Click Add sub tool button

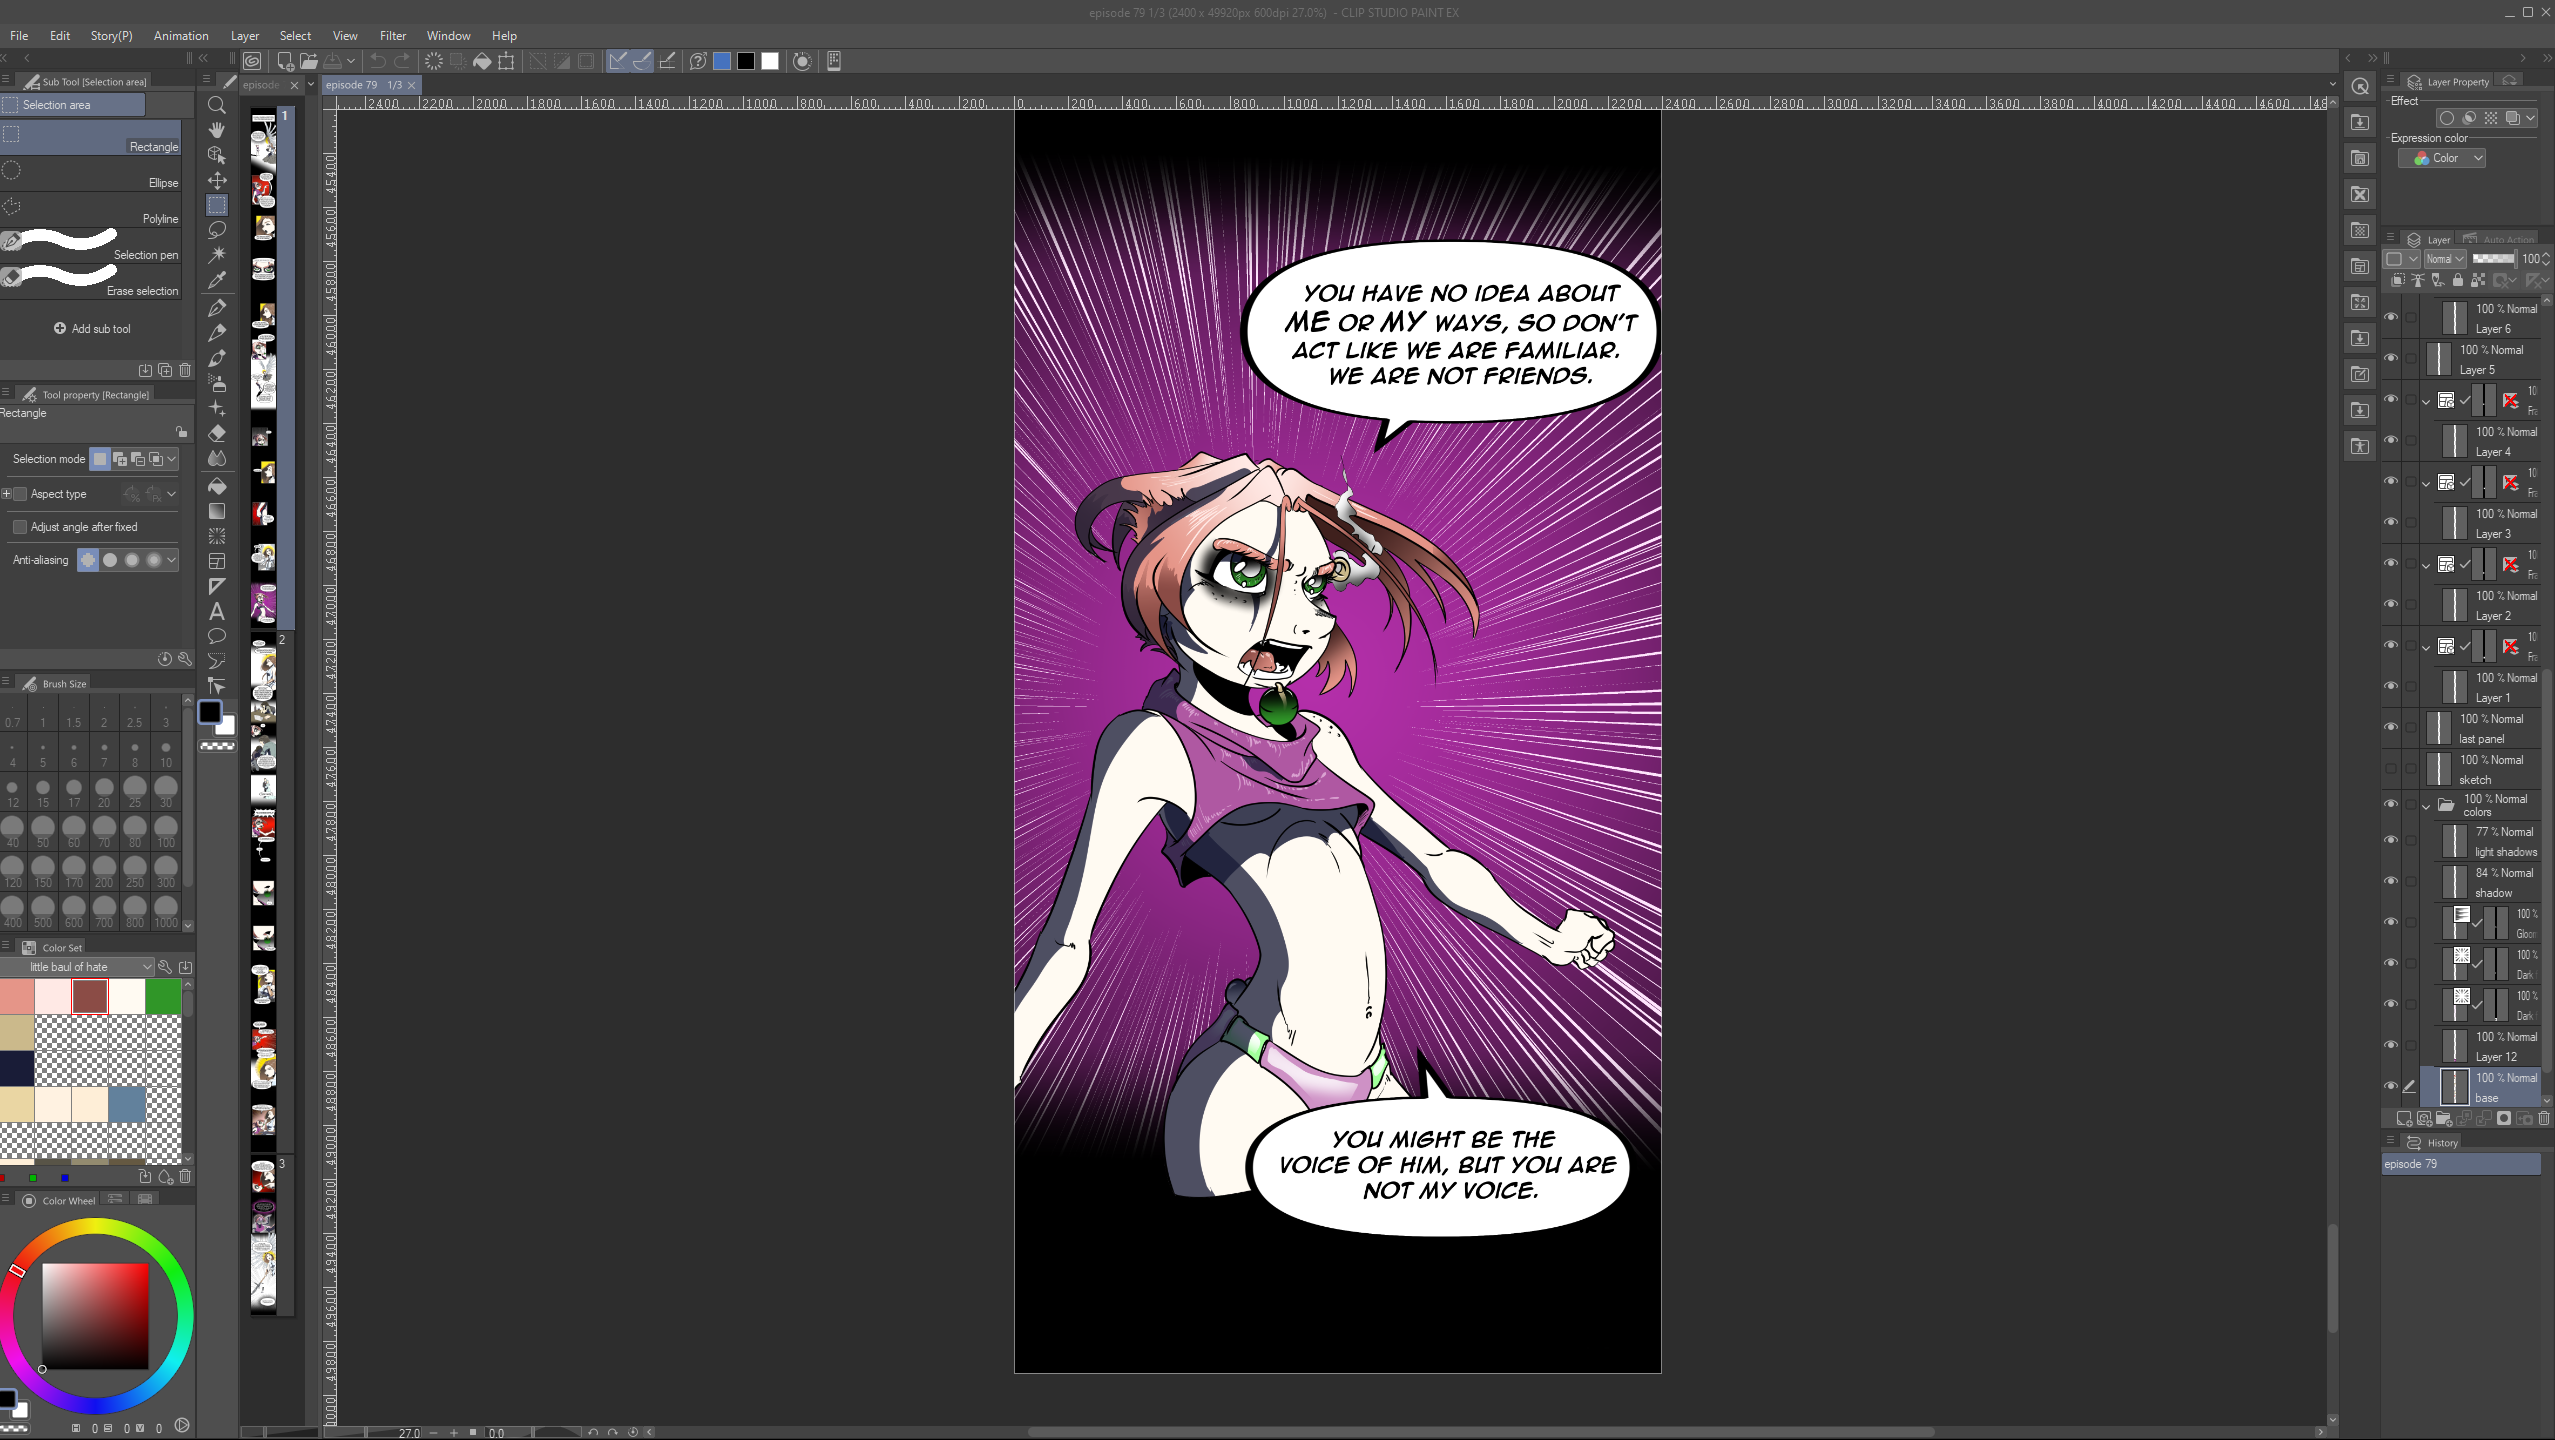[92, 328]
